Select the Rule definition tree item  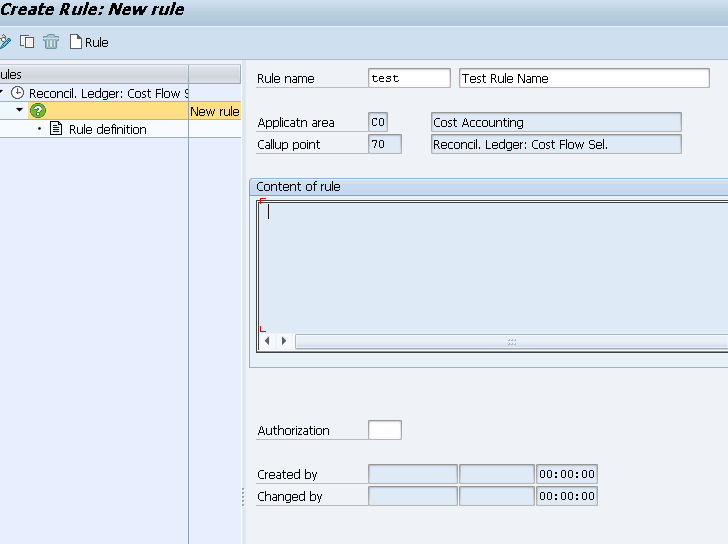coord(108,129)
